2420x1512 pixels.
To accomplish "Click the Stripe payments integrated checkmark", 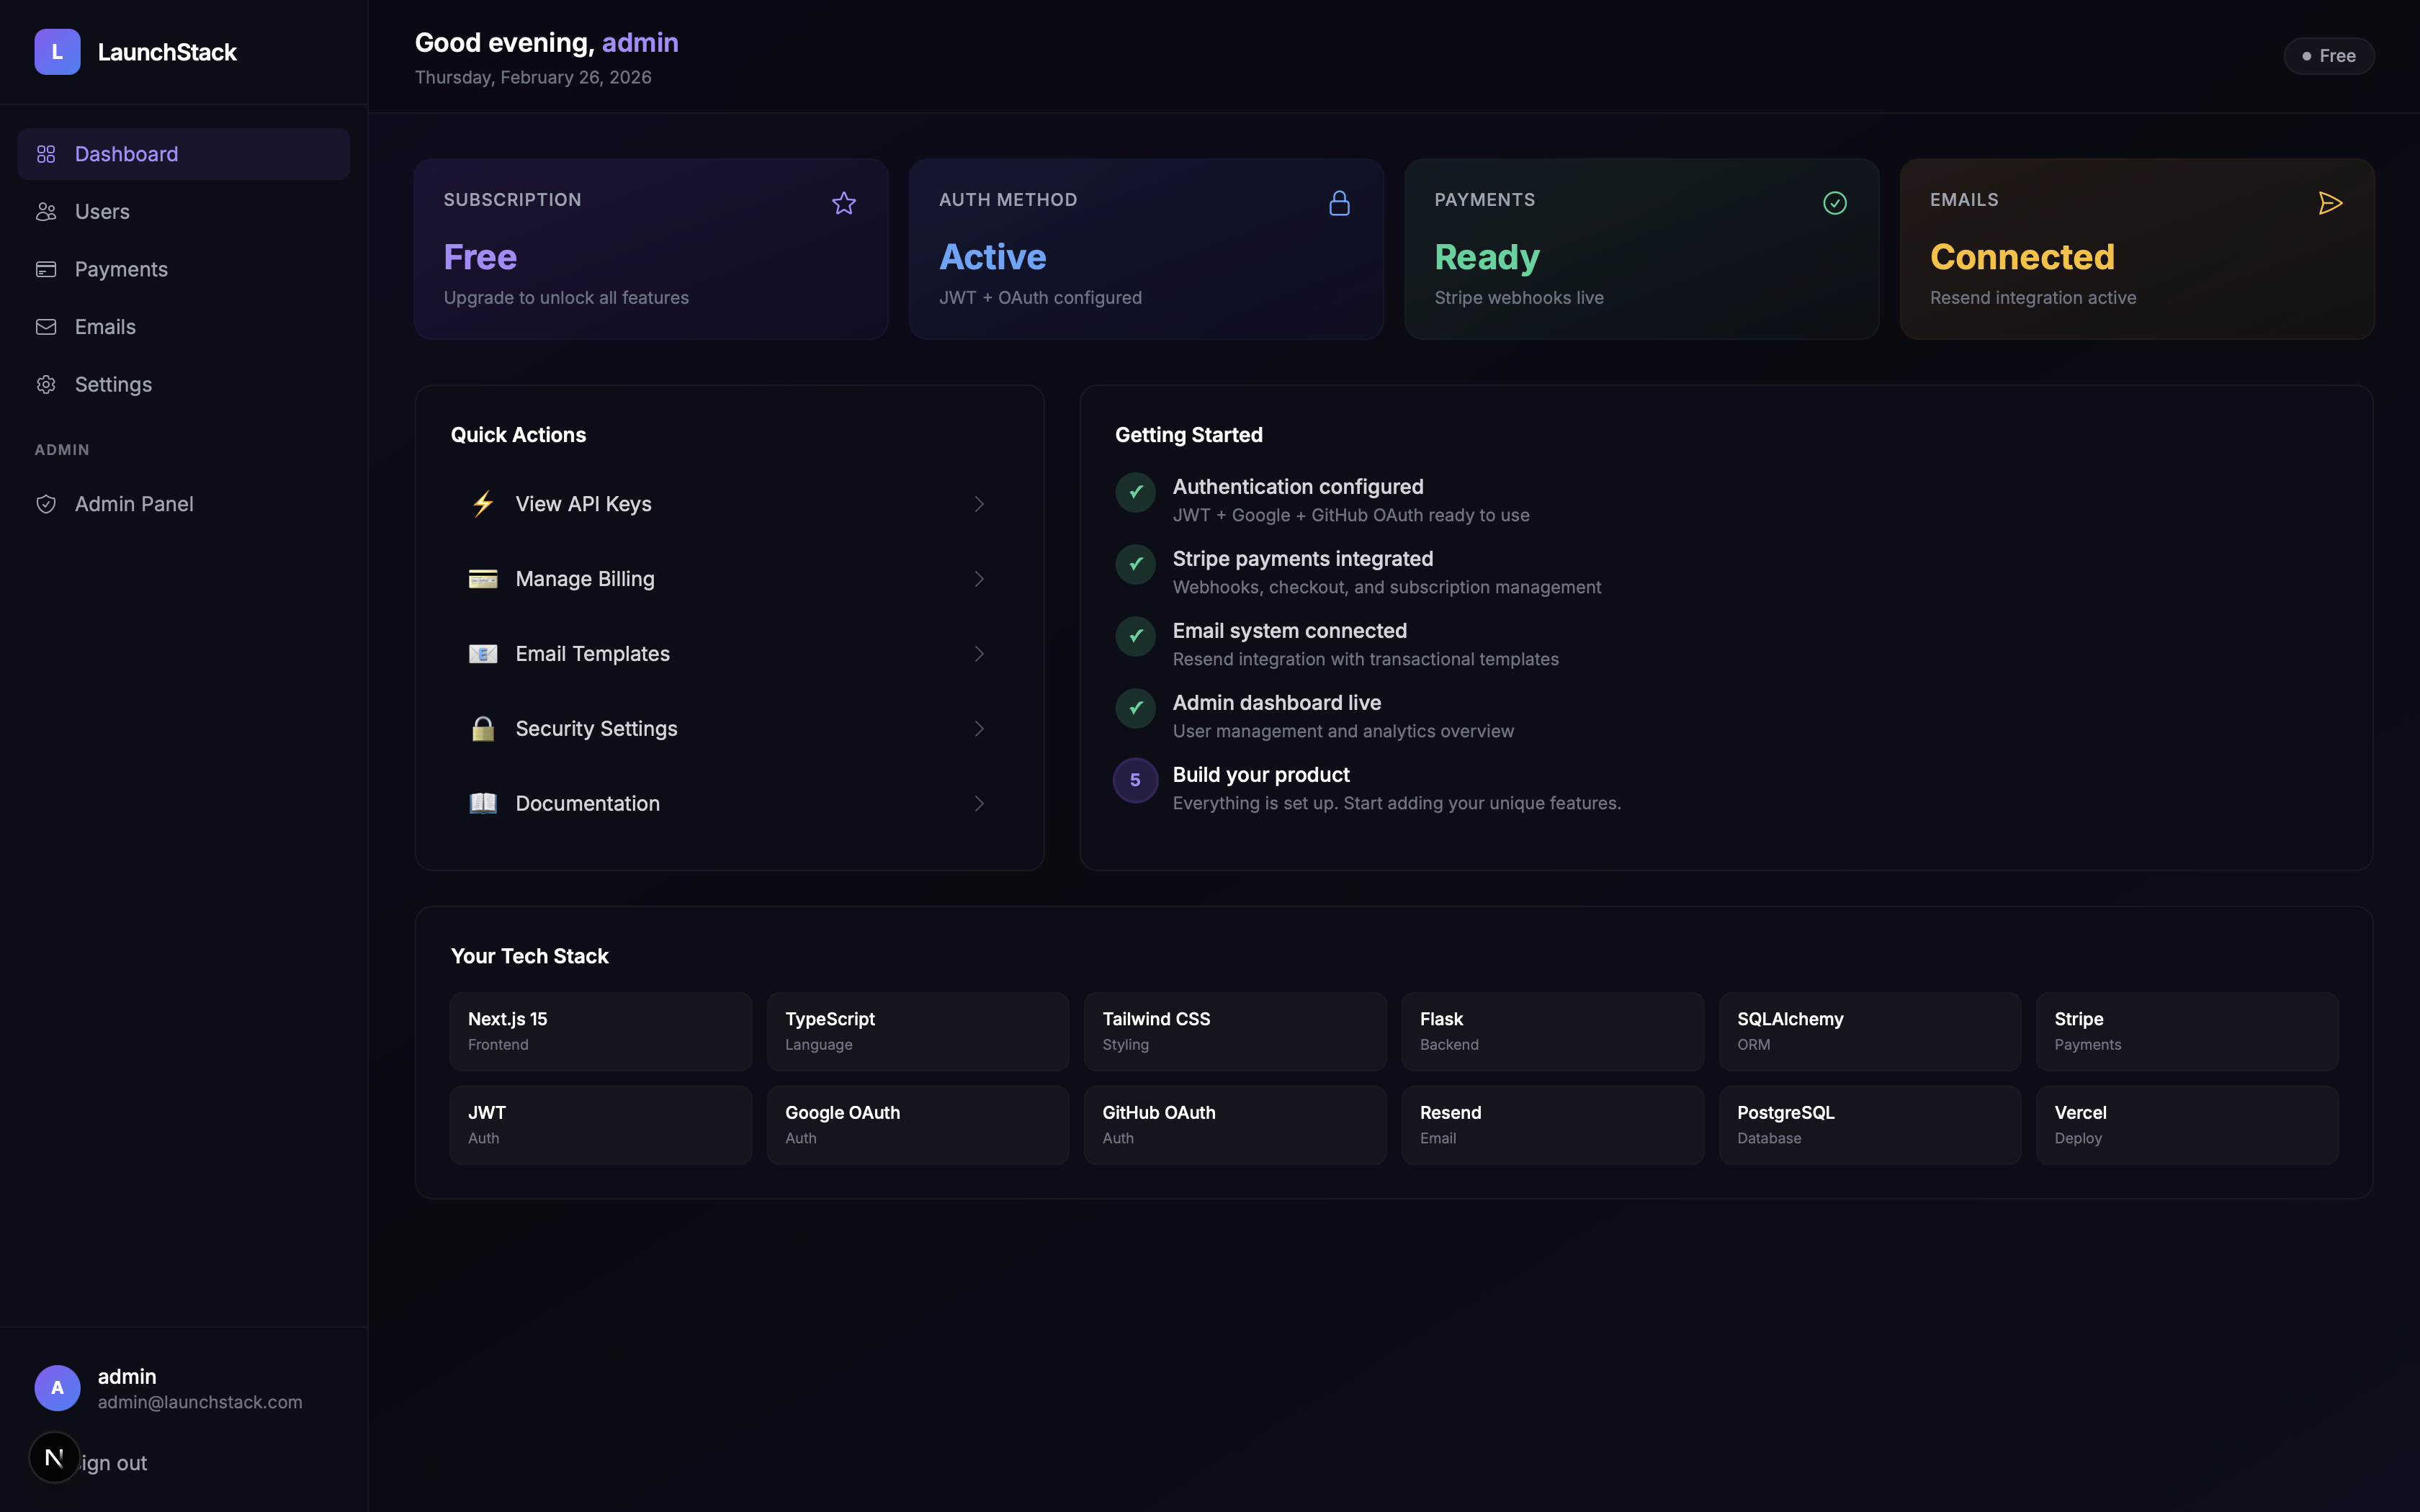I will [1135, 564].
